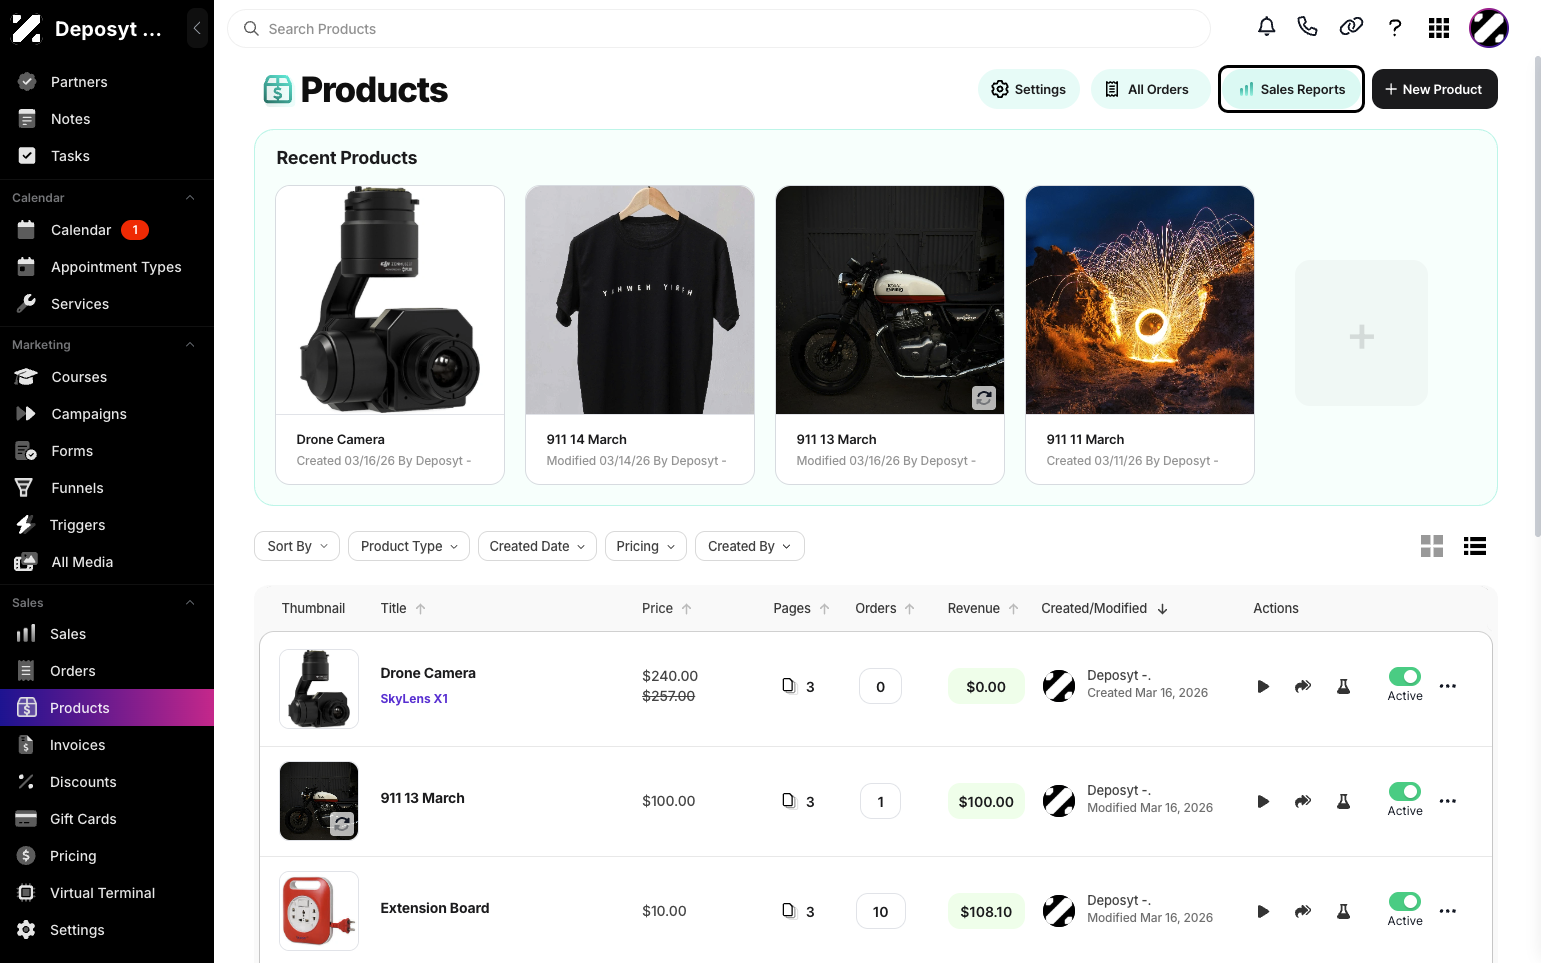
Task: Click share icon for 911 13 March row
Action: click(1303, 801)
